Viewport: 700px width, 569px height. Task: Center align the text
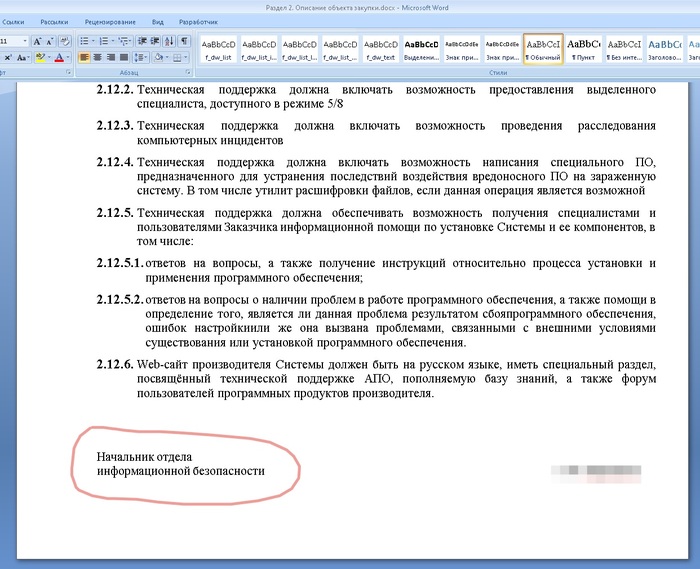99,58
